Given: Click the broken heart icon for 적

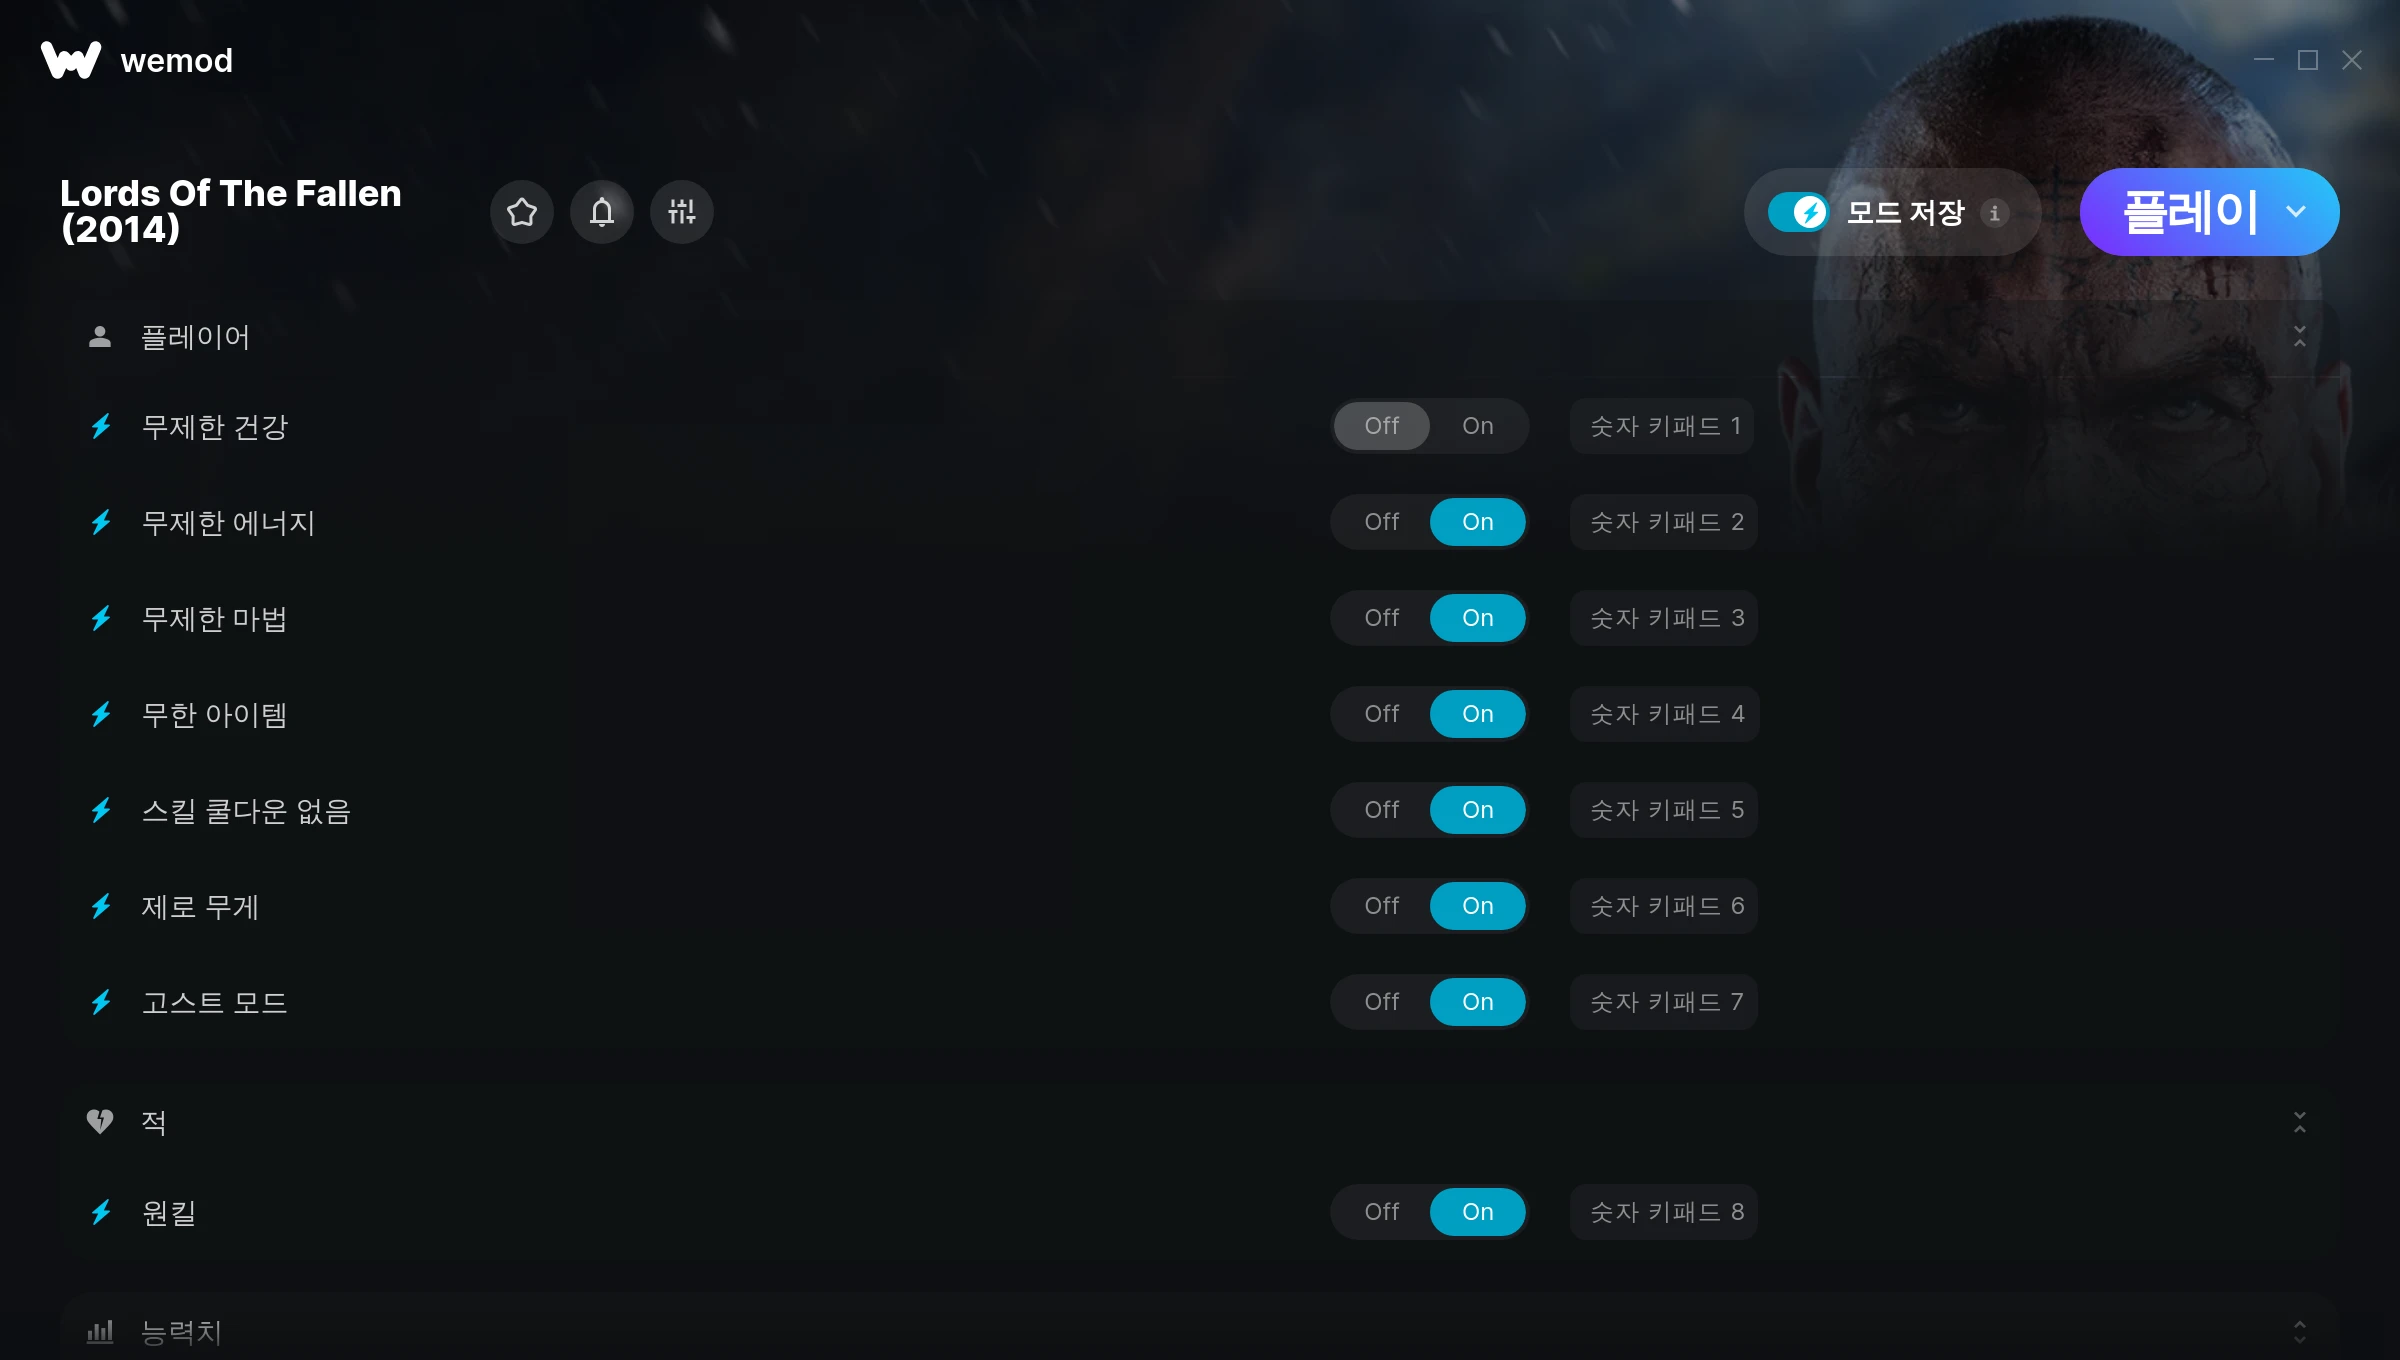Looking at the screenshot, I should pyautogui.click(x=100, y=1122).
